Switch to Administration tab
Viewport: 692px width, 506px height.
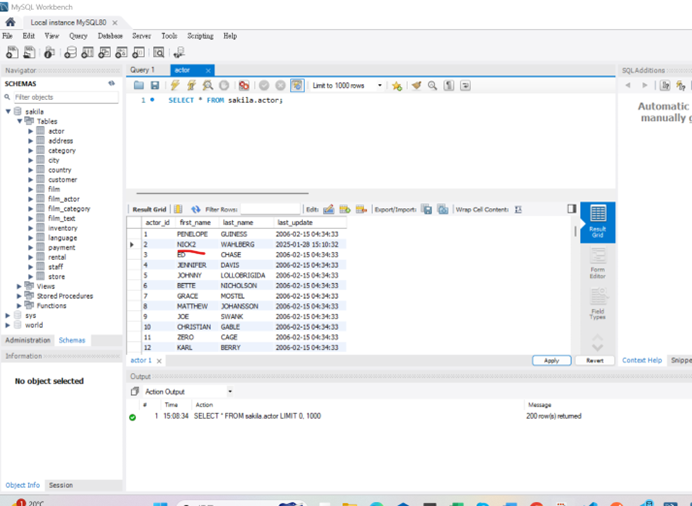(x=28, y=340)
